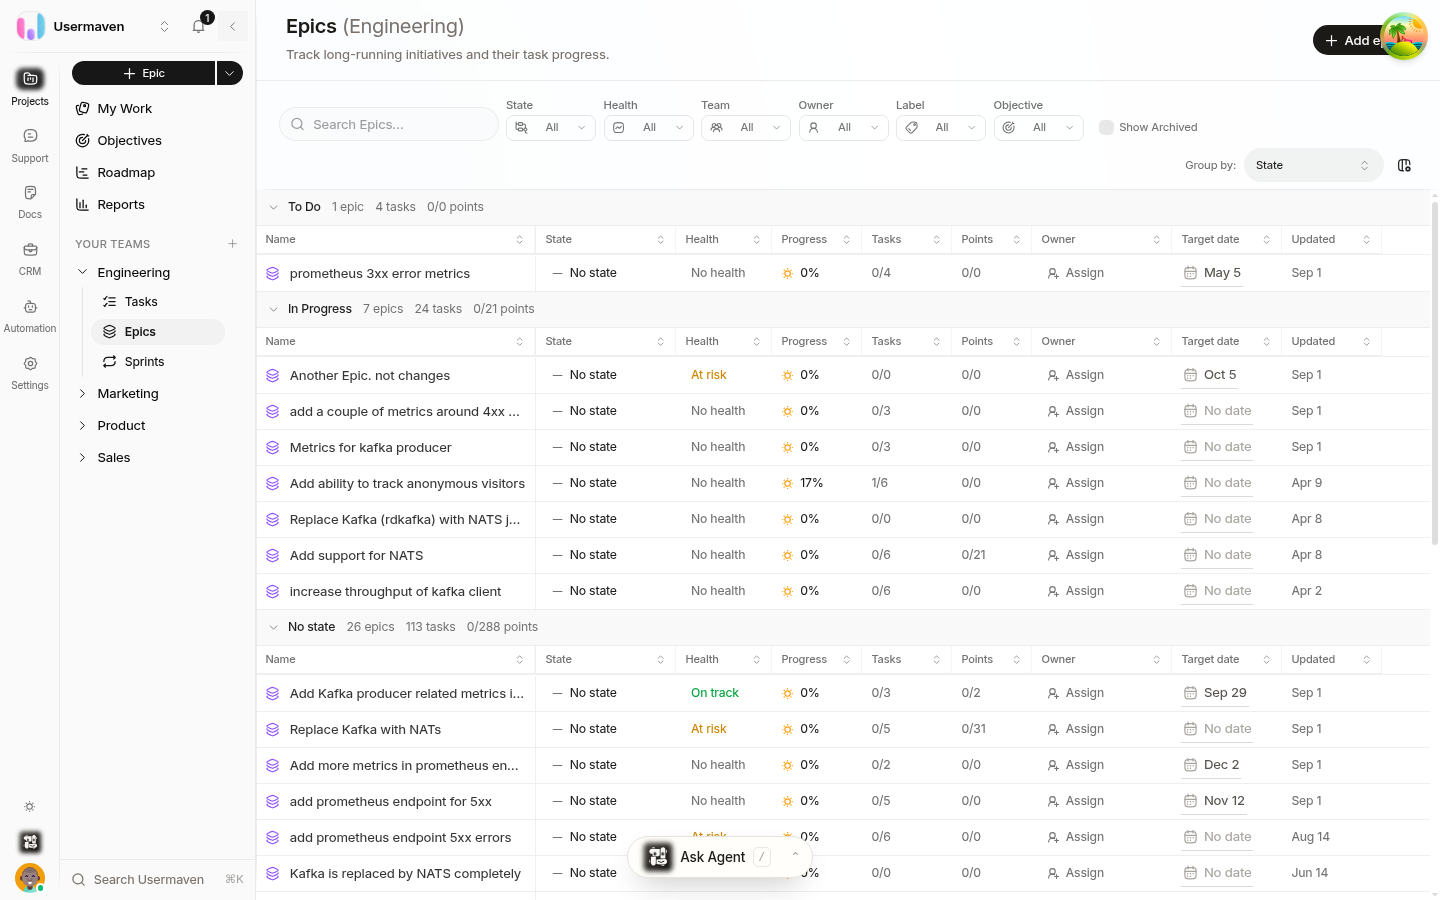Image resolution: width=1440 pixels, height=900 pixels.
Task: Click the epic icon for prometheus 3xx error metrics
Action: click(x=272, y=273)
